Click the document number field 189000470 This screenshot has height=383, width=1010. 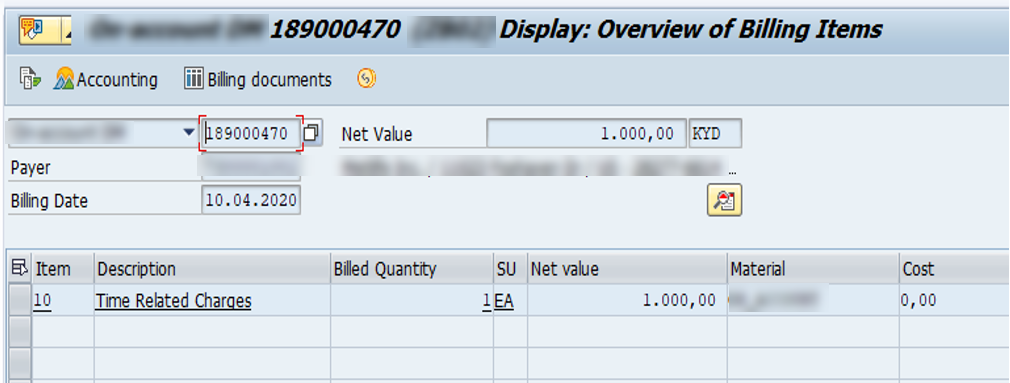pyautogui.click(x=251, y=133)
